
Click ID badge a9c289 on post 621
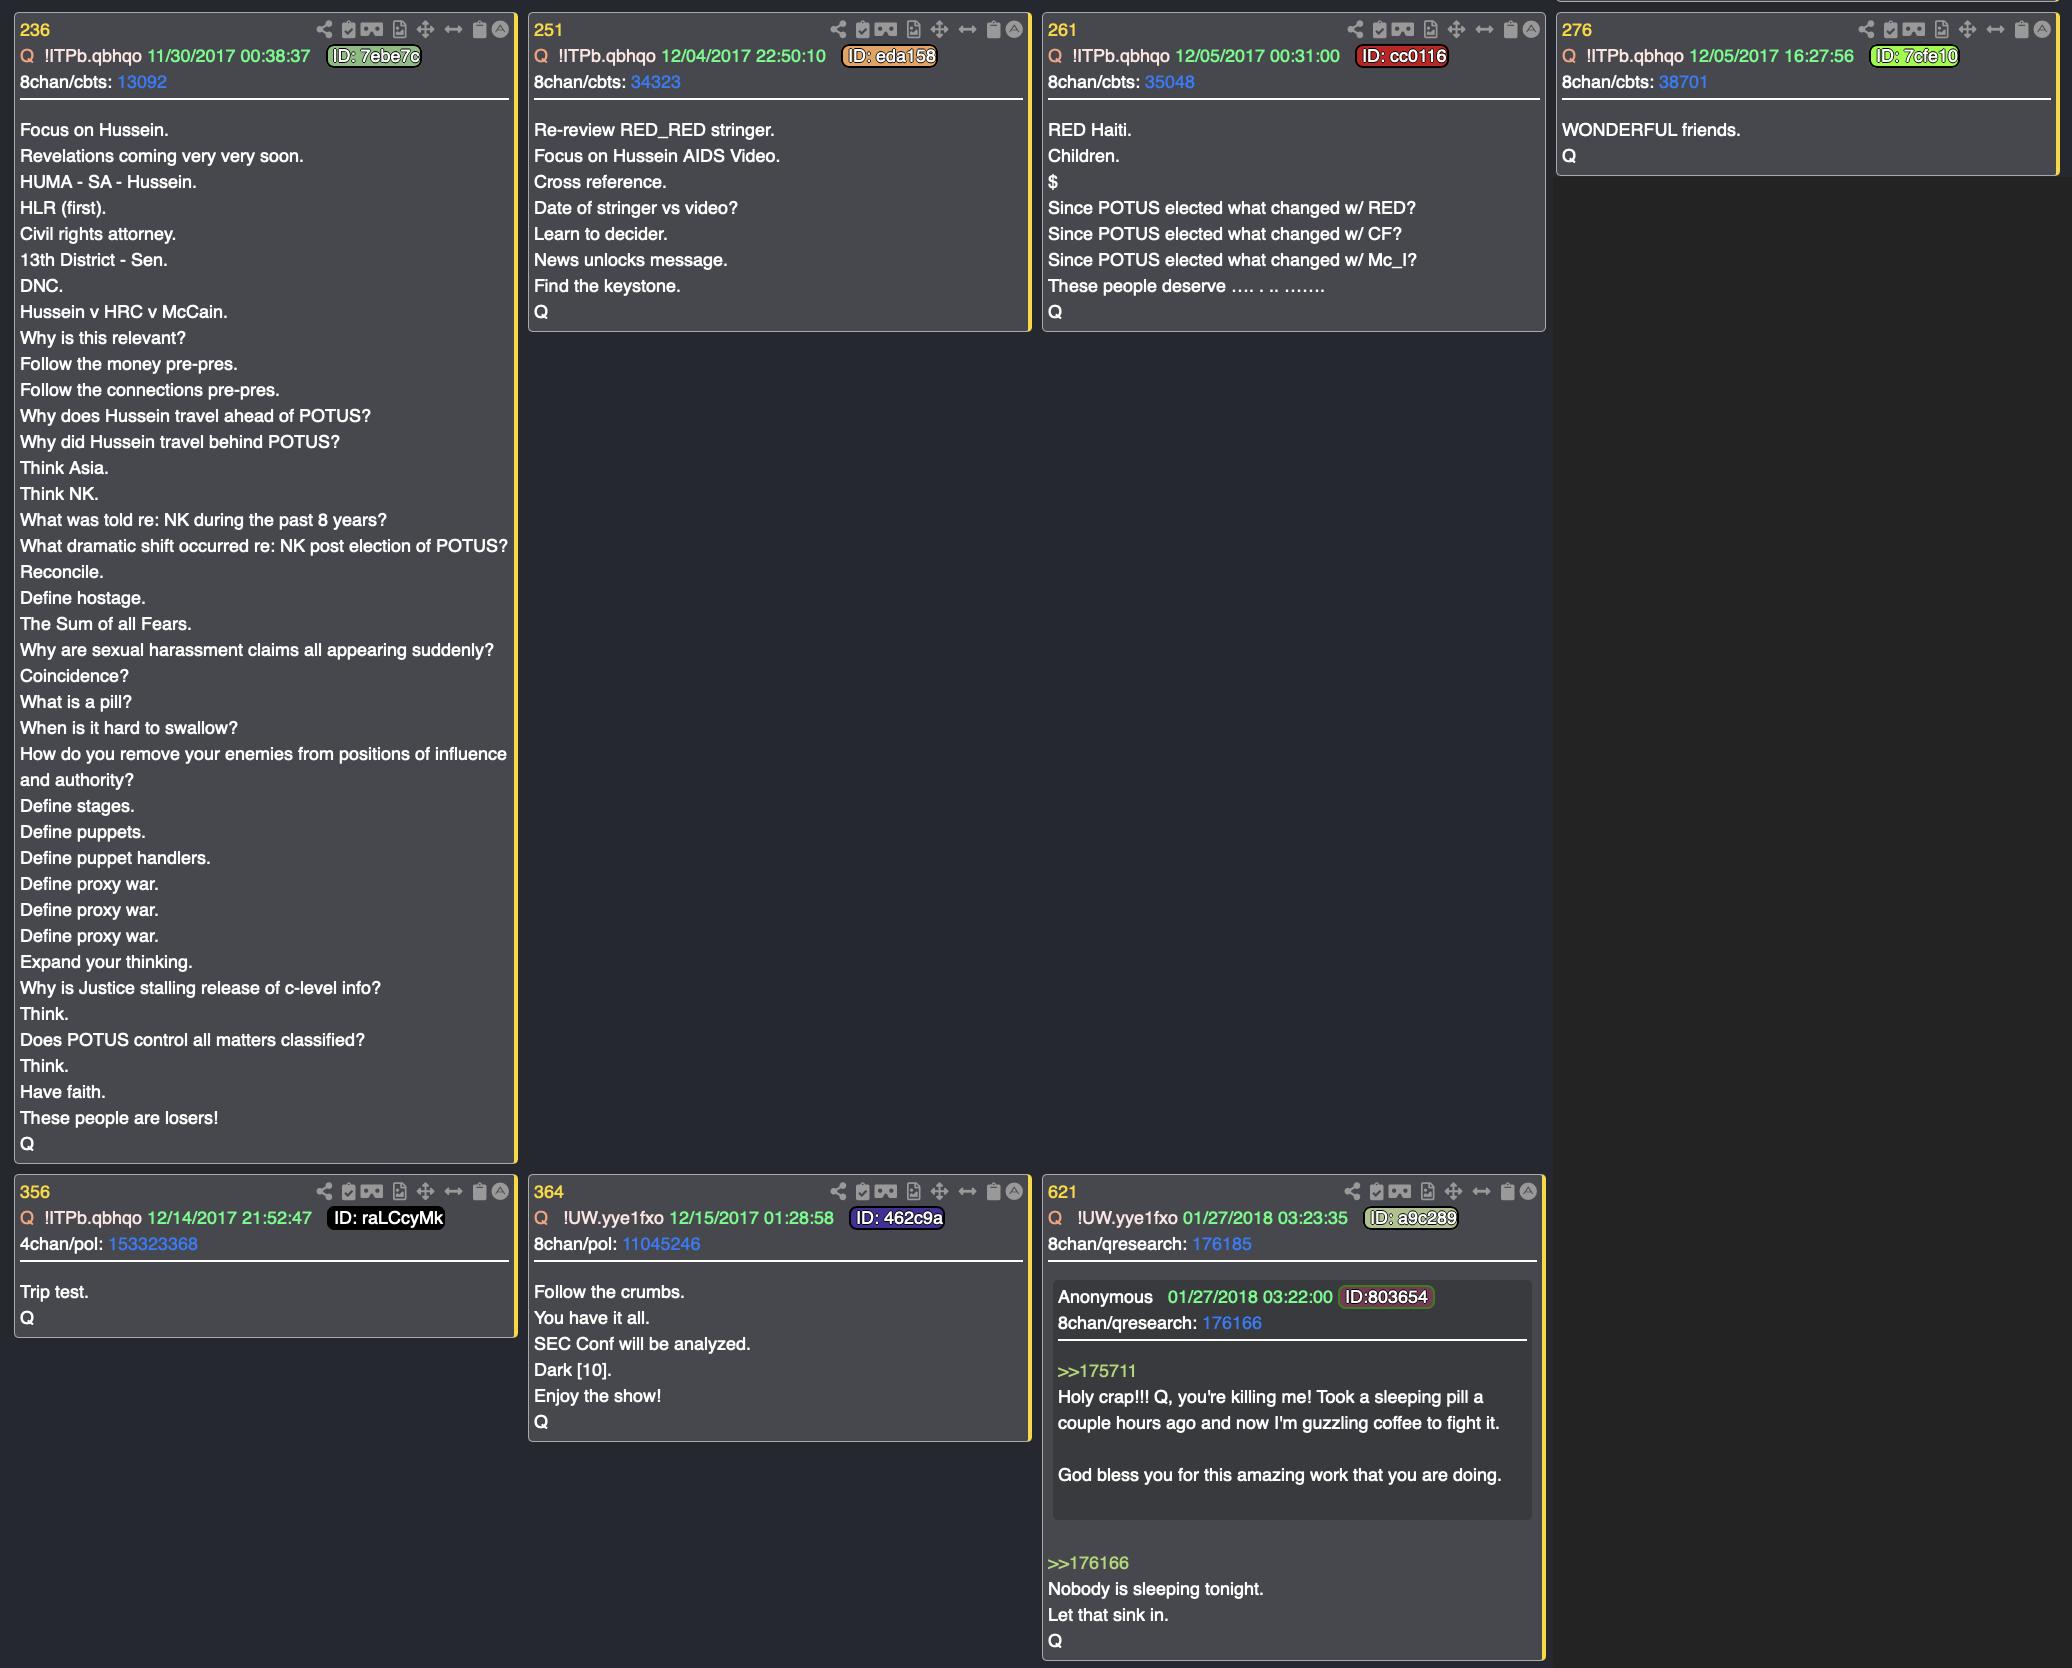(1411, 1218)
